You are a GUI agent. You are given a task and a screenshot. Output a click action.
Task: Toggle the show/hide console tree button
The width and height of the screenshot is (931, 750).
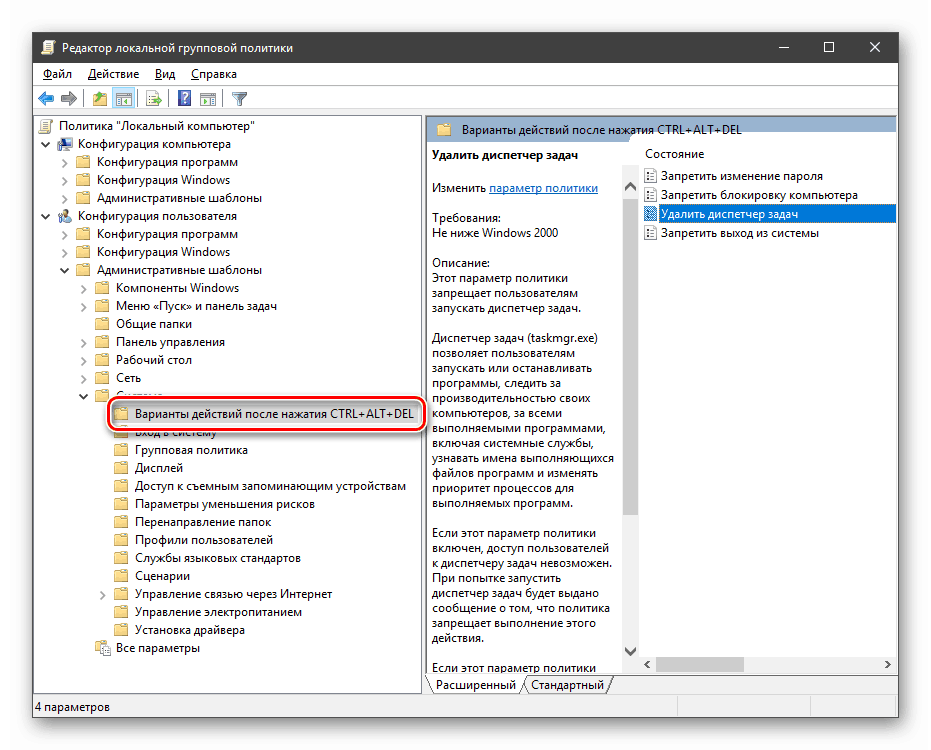pyautogui.click(x=124, y=98)
